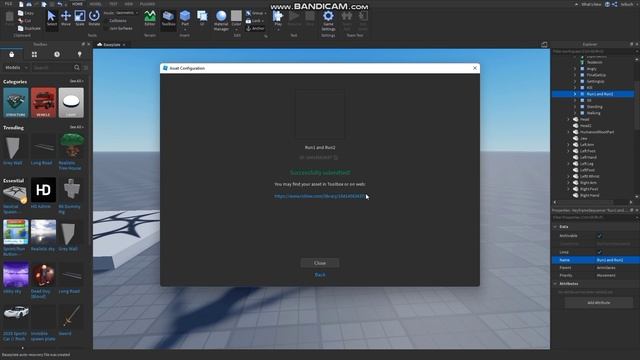Collapse the Data section in Properties
Image resolution: width=640 pixels, height=360 pixels.
click(x=555, y=227)
